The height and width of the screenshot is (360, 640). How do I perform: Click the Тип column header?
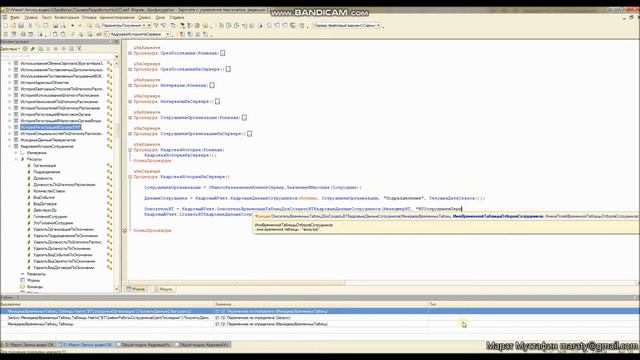click(534, 304)
